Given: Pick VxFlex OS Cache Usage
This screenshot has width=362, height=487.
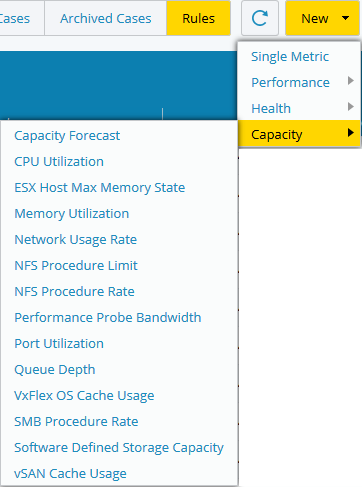Looking at the screenshot, I should click(84, 396).
